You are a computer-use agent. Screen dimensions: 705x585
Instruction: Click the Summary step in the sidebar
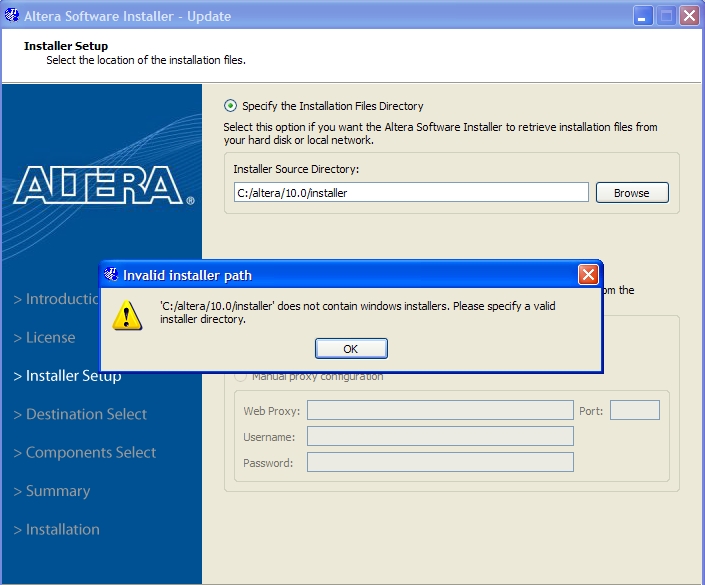pos(52,491)
